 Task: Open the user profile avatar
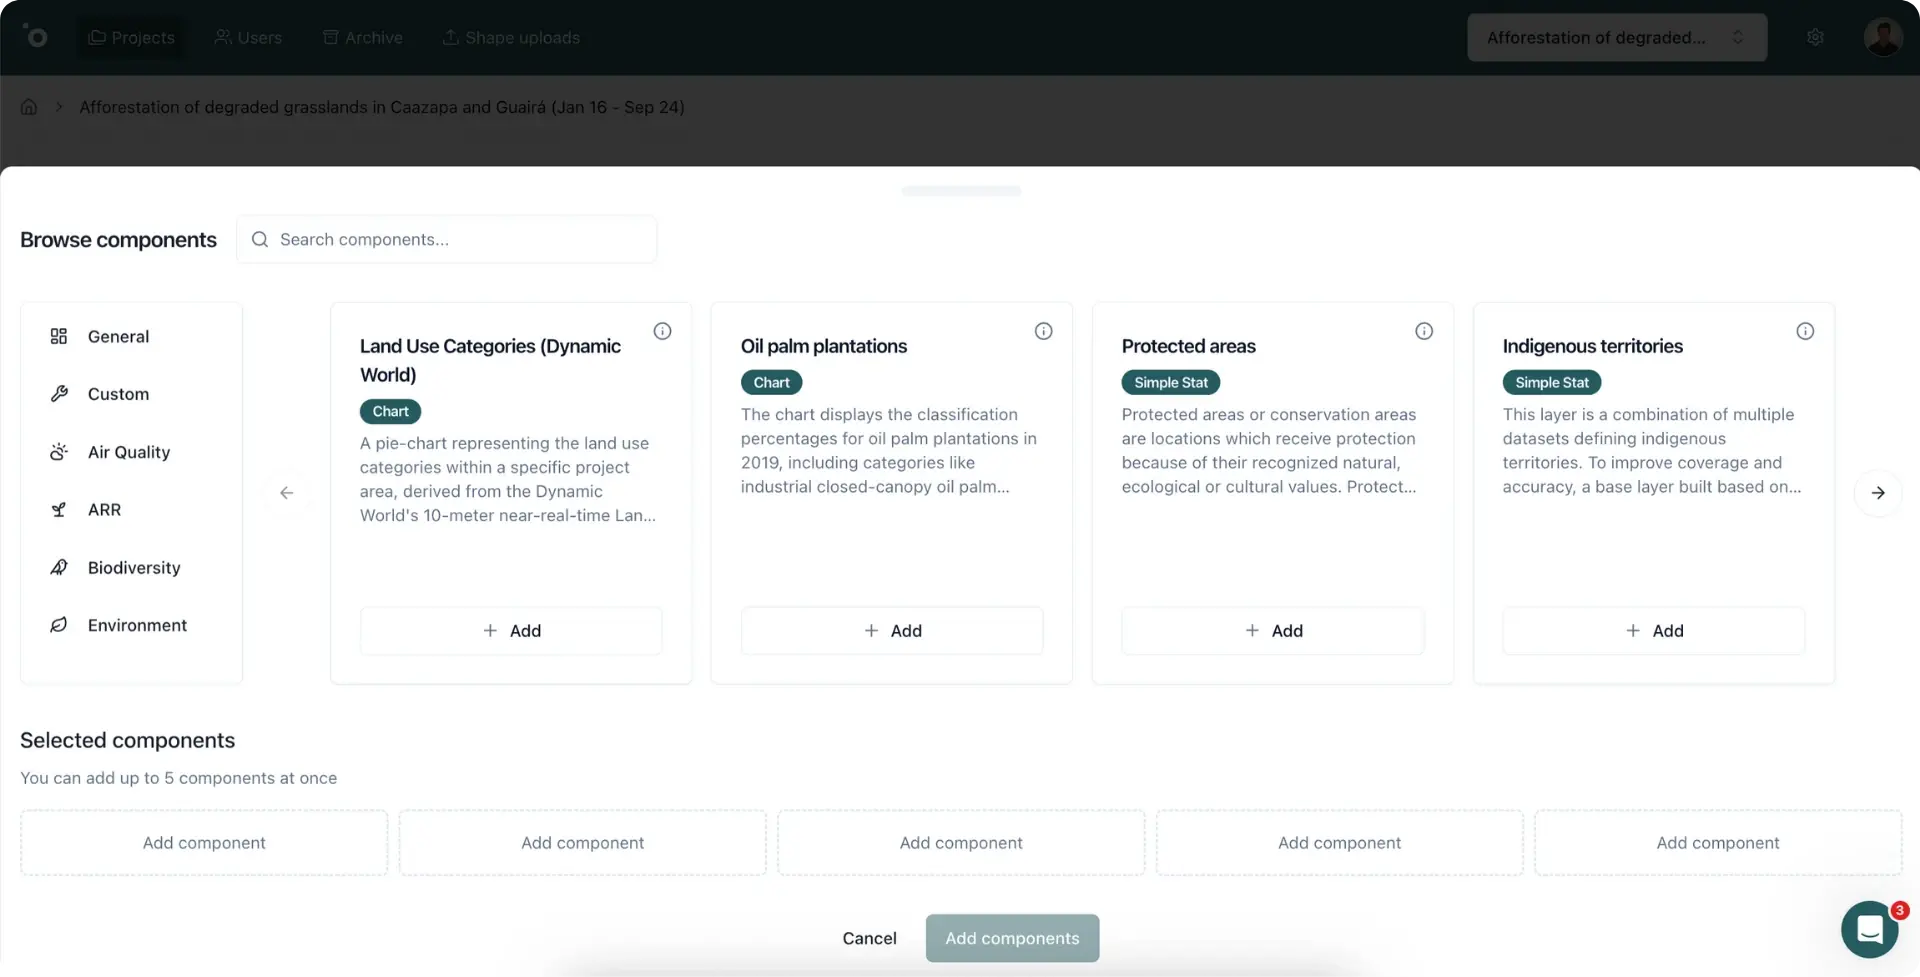pos(1882,37)
